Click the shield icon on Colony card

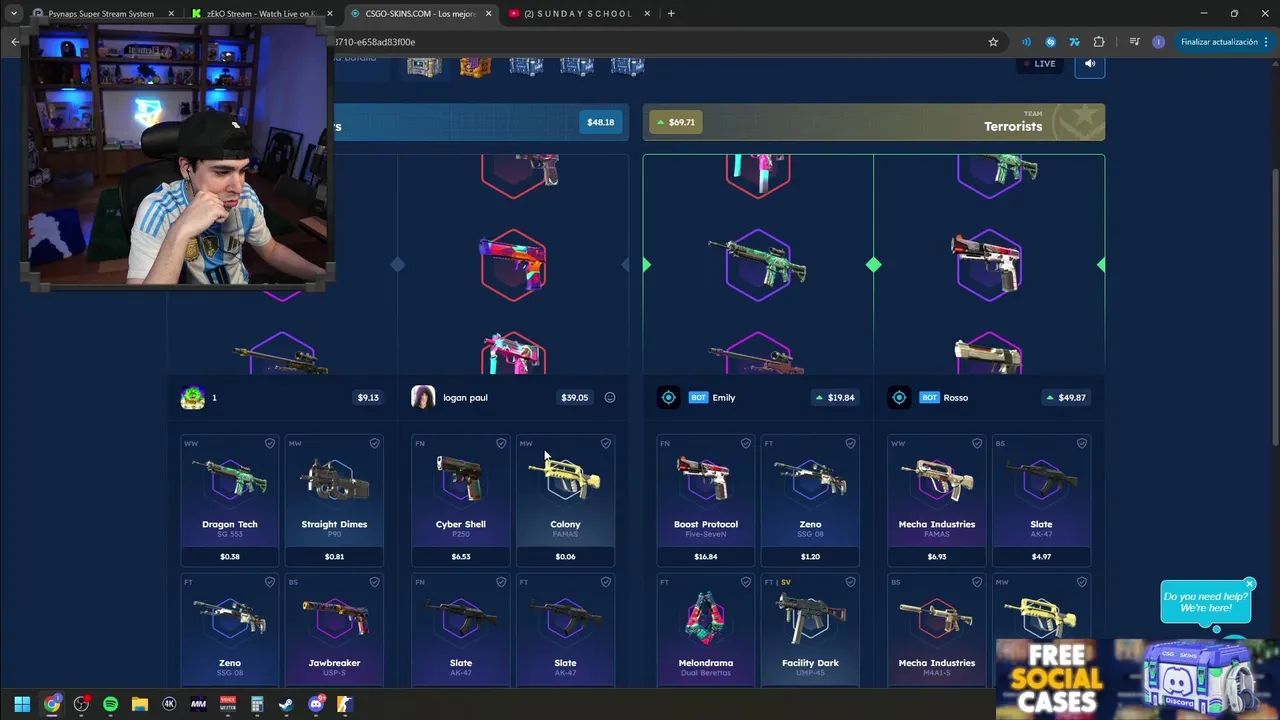605,443
